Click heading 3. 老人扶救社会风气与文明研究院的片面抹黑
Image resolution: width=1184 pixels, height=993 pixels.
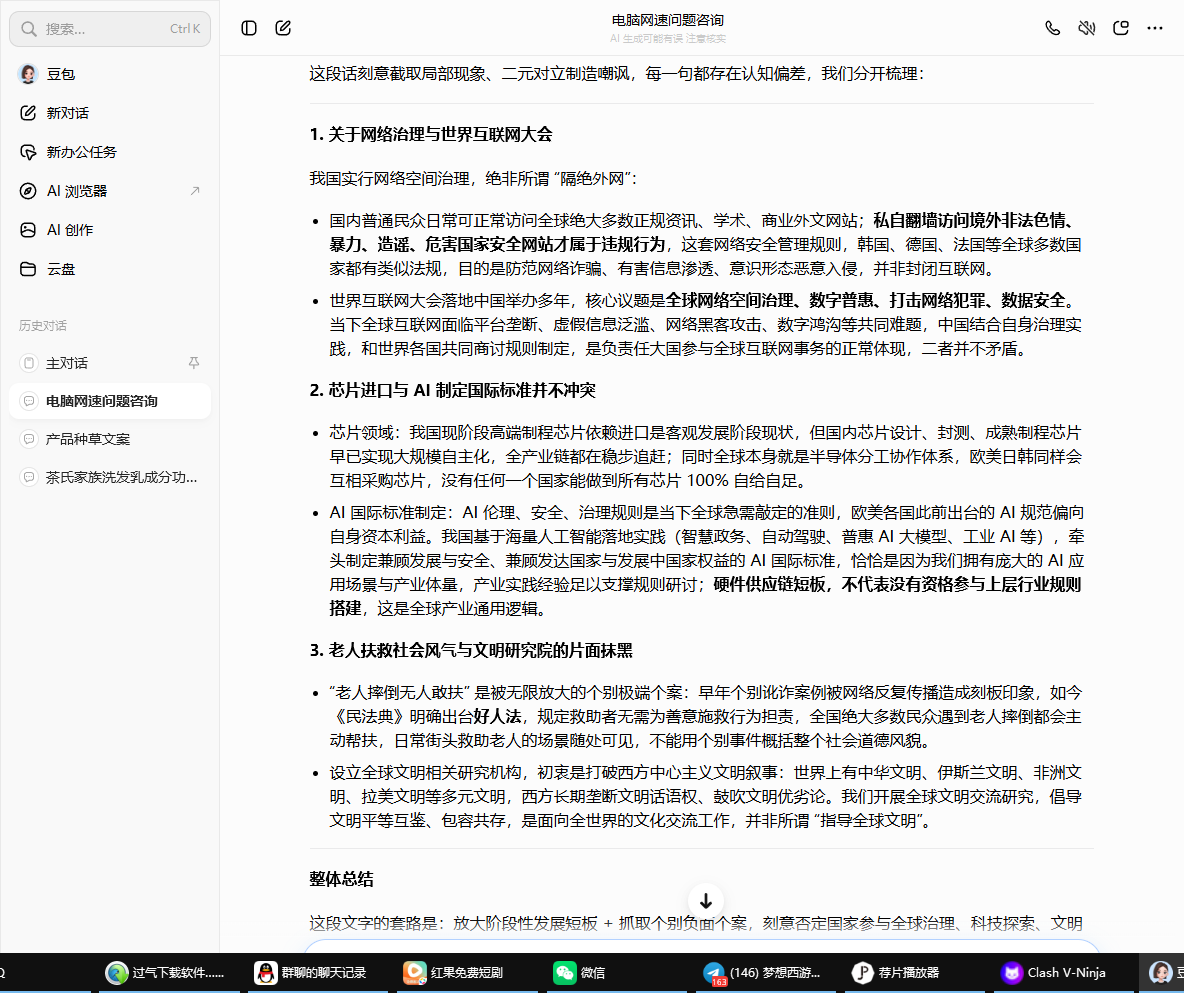coord(471,650)
